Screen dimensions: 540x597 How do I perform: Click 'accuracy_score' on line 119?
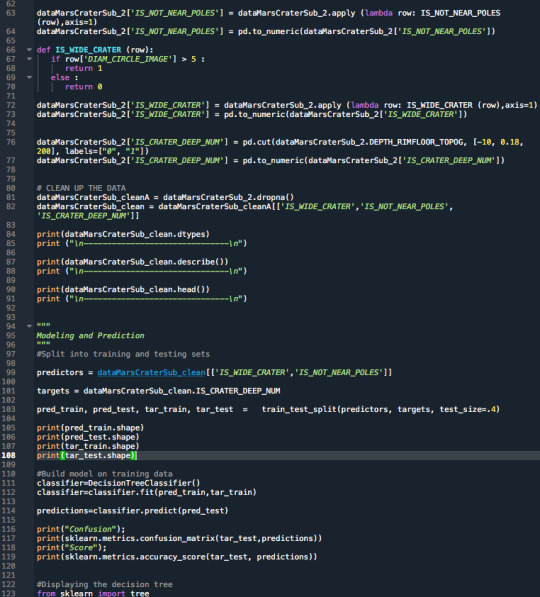point(173,557)
